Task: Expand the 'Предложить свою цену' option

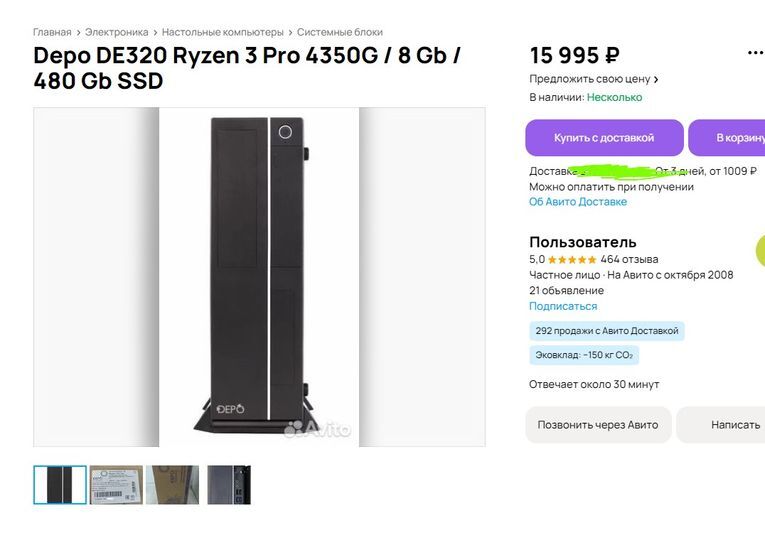Action: click(x=593, y=79)
